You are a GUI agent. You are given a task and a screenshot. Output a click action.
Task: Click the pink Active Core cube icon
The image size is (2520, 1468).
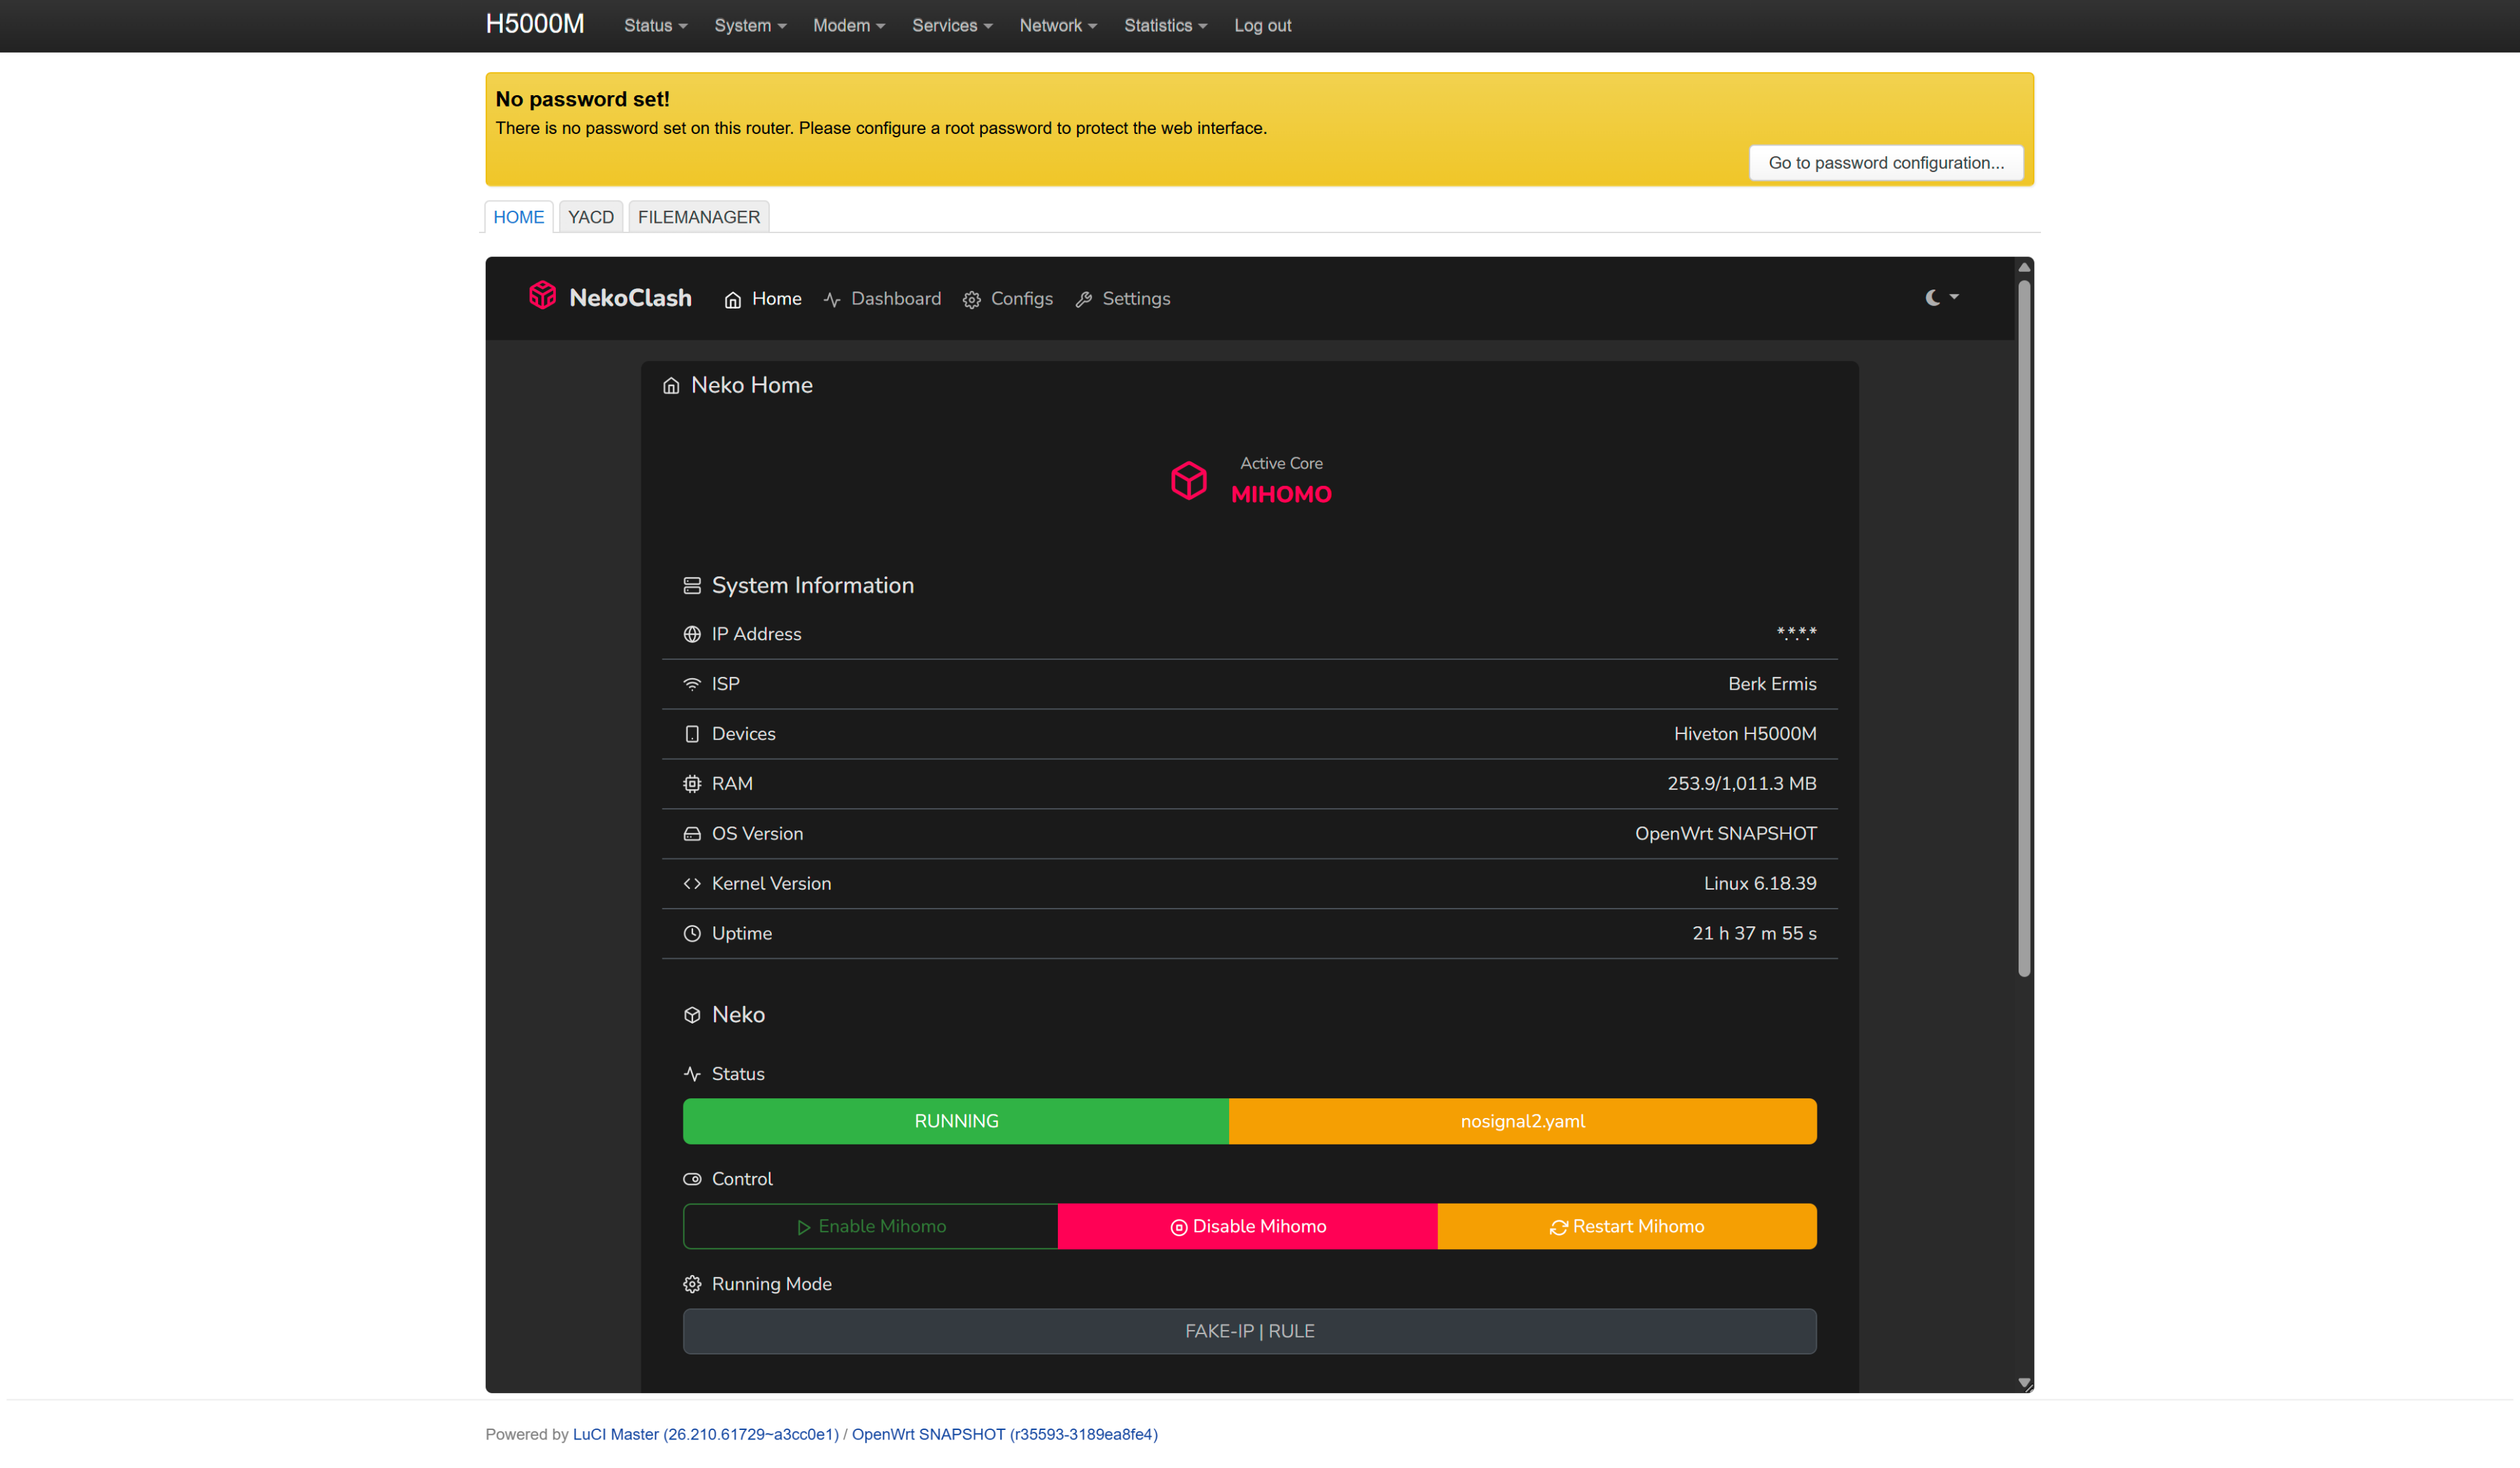click(1189, 481)
